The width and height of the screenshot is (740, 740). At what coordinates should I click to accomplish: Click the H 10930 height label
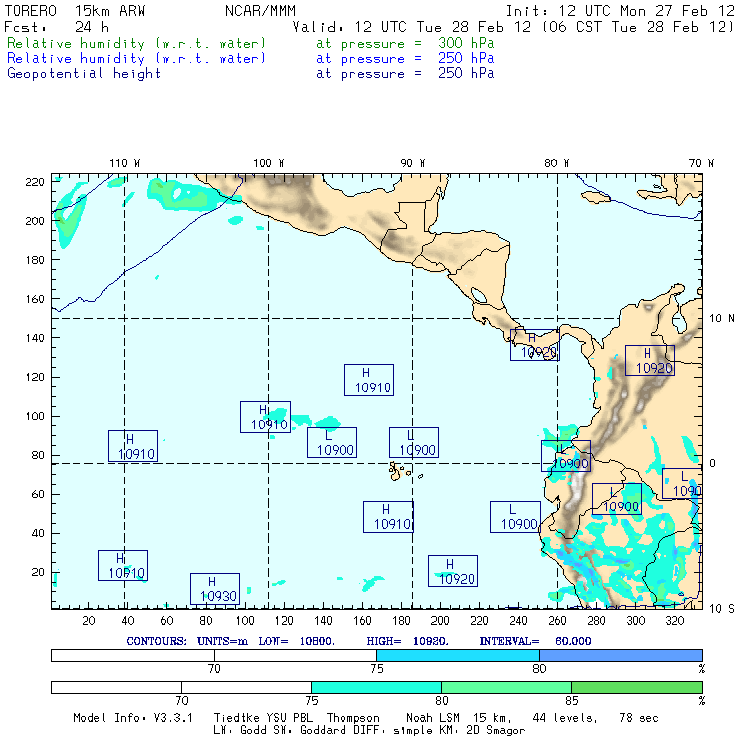coord(214,589)
